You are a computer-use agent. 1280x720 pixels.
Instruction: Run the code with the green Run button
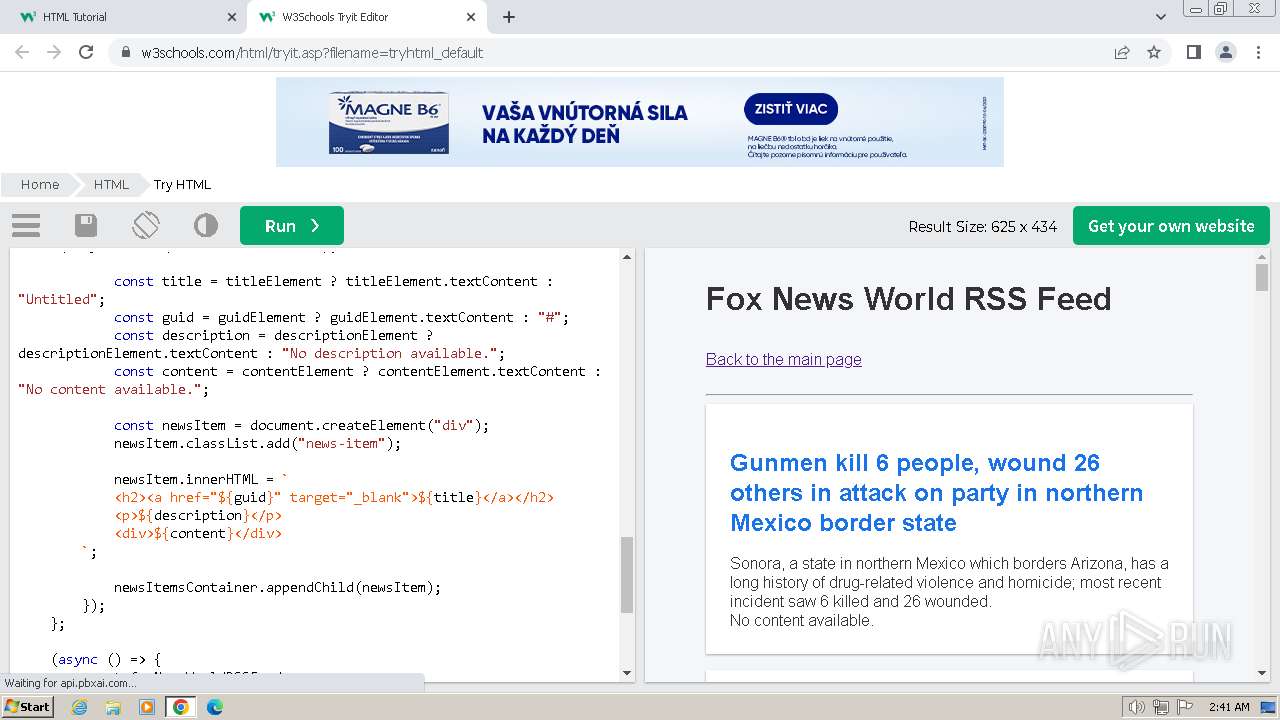[292, 226]
